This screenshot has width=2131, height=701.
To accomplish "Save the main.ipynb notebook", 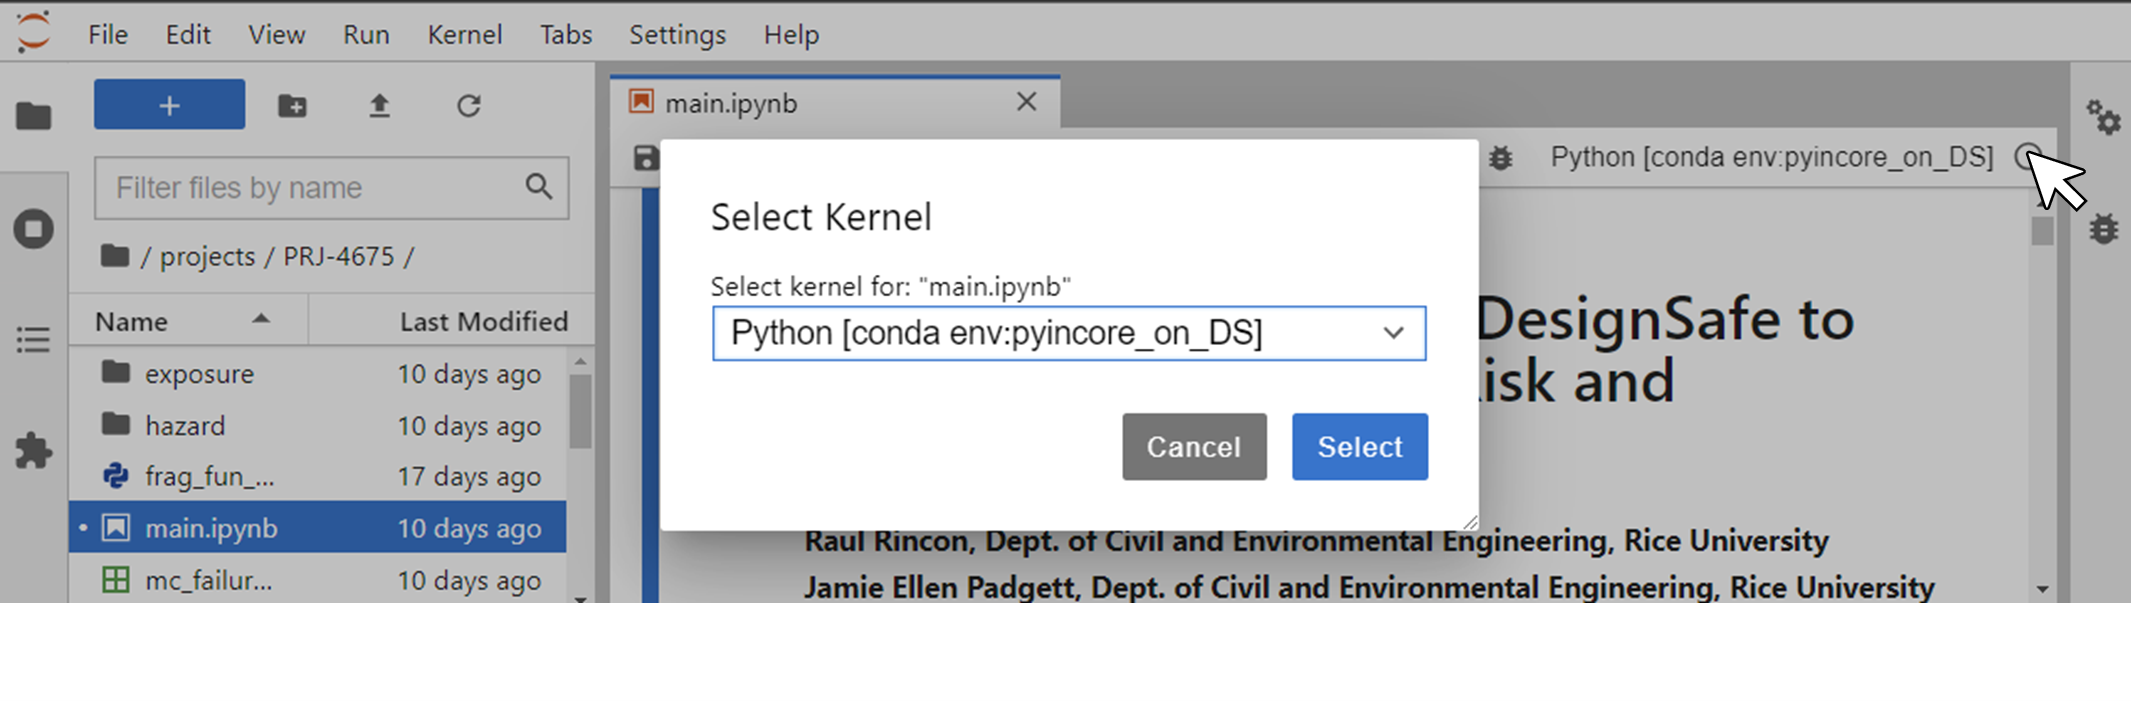I will point(645,157).
